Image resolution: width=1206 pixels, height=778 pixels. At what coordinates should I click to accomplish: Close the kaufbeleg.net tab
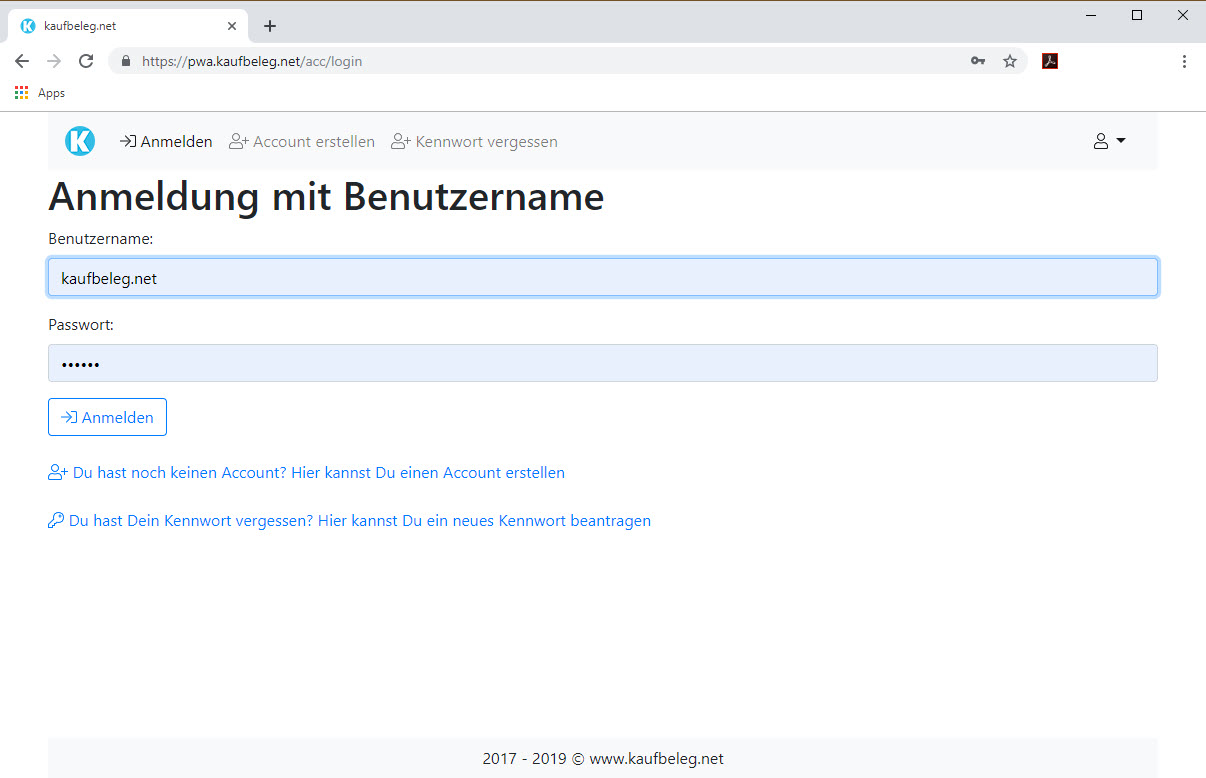232,26
